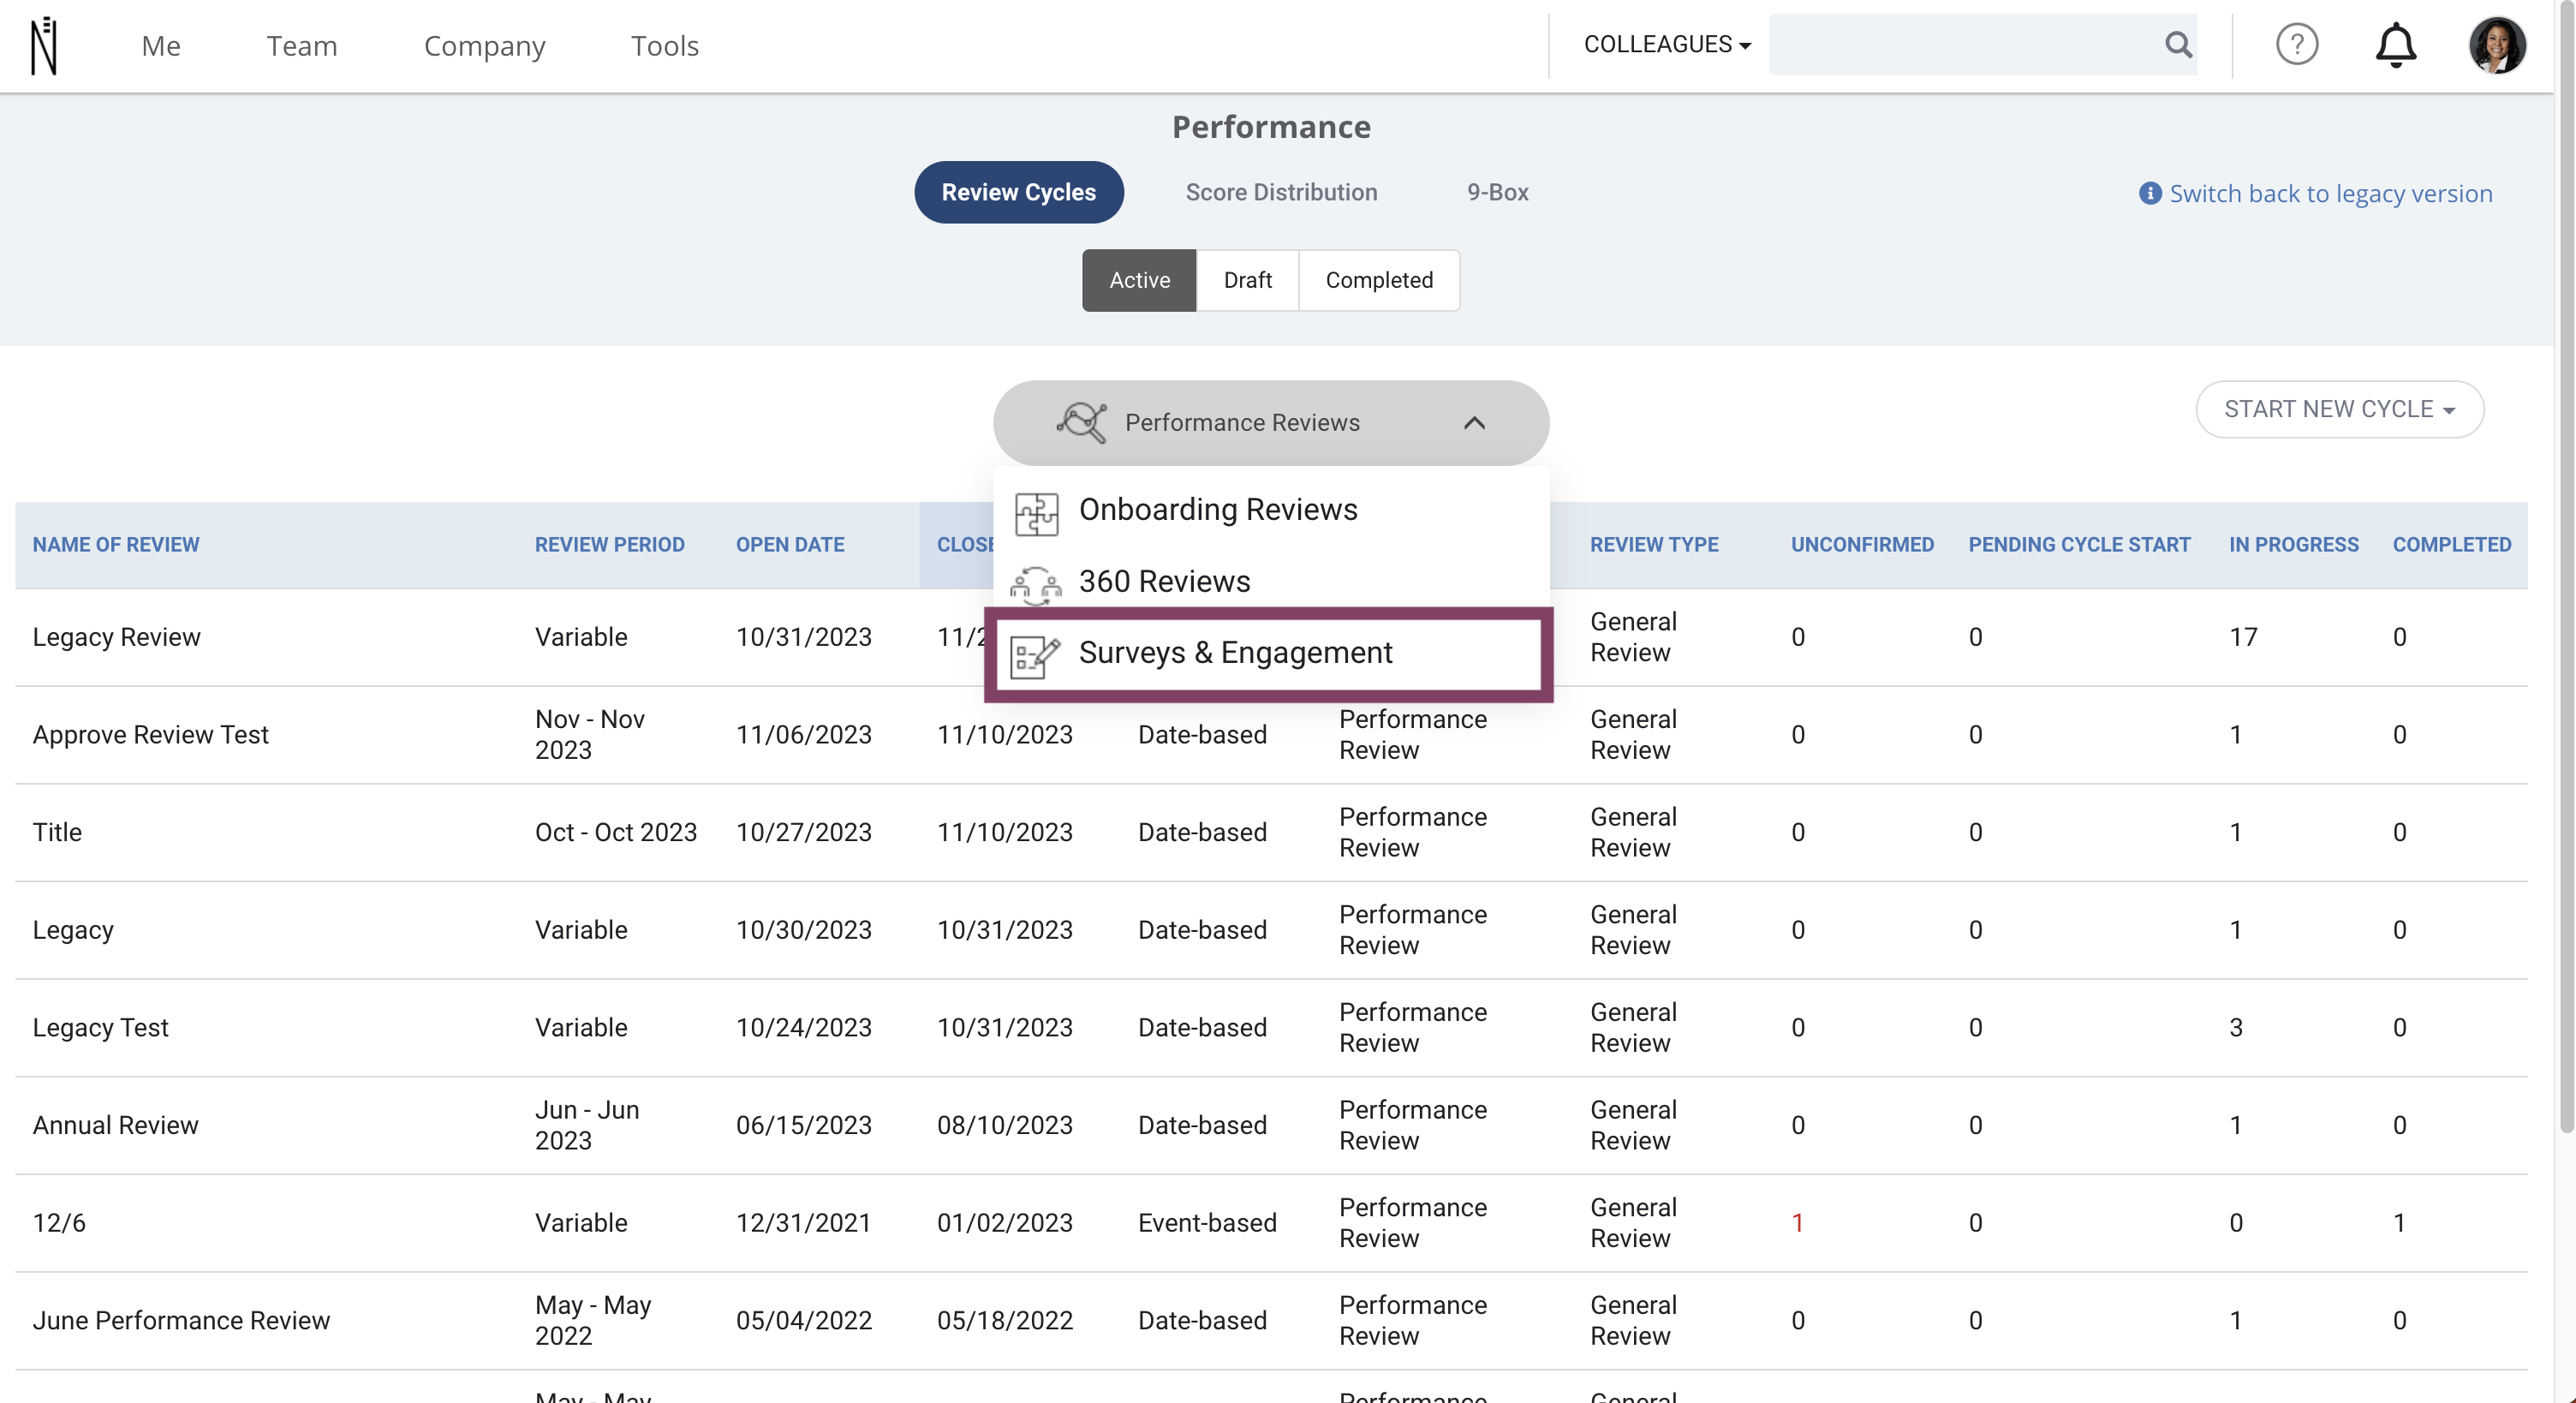The image size is (2576, 1403).
Task: Open the help question mark icon
Action: pyautogui.click(x=2297, y=45)
